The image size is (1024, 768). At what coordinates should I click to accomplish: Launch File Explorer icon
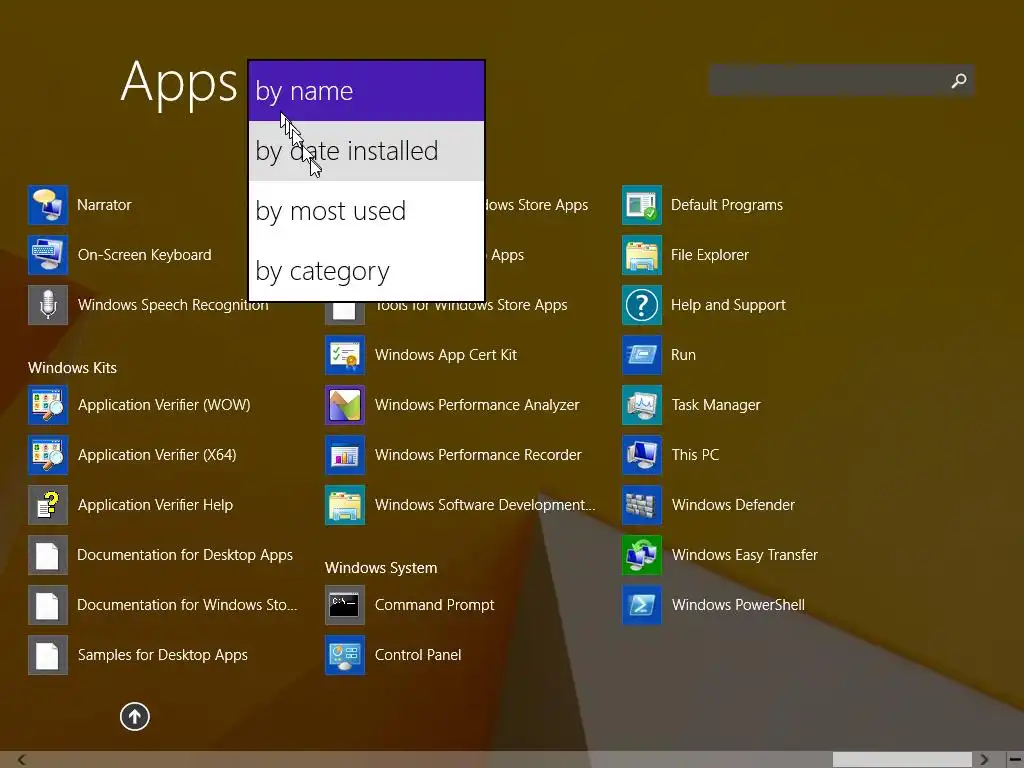(x=642, y=255)
